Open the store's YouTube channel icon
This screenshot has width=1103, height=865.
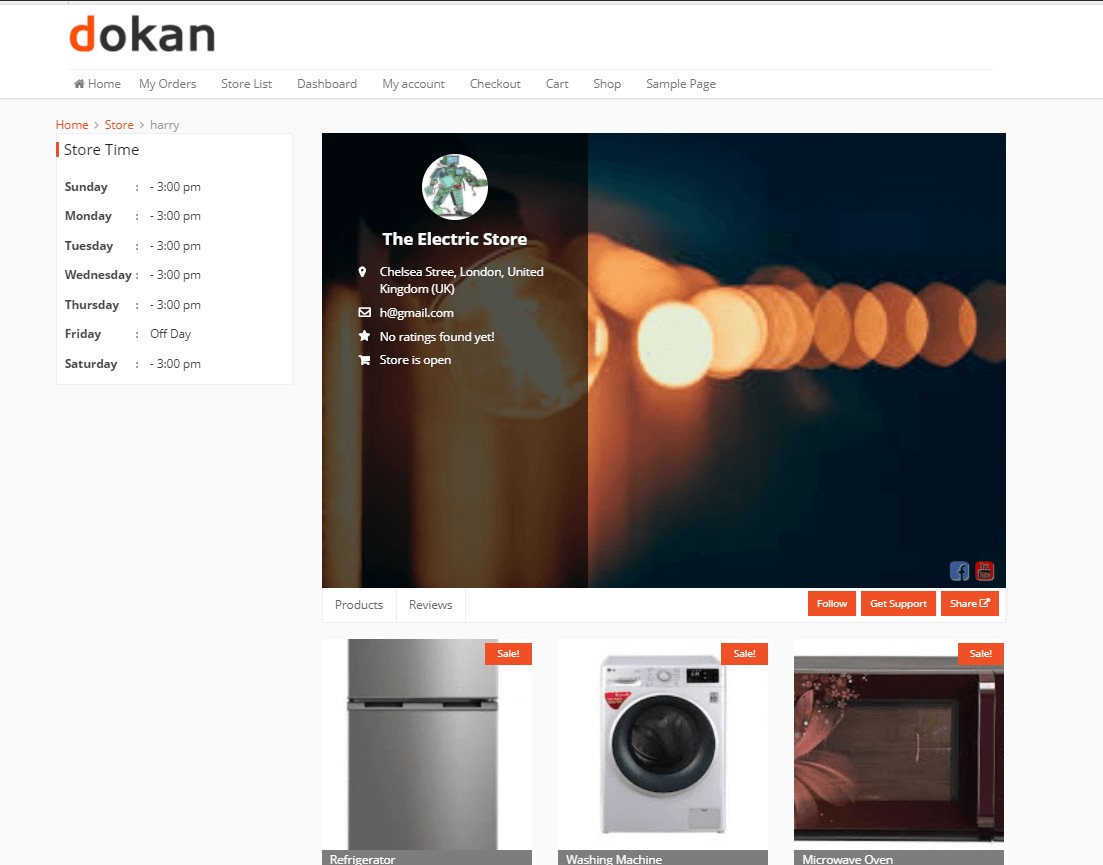click(x=984, y=571)
